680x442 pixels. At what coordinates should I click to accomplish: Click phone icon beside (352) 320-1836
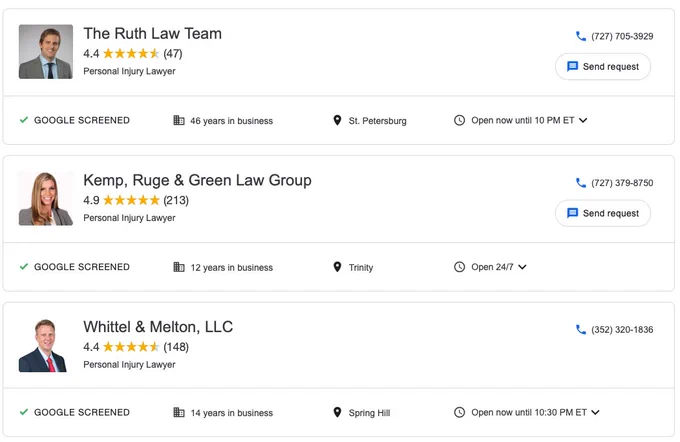[581, 329]
